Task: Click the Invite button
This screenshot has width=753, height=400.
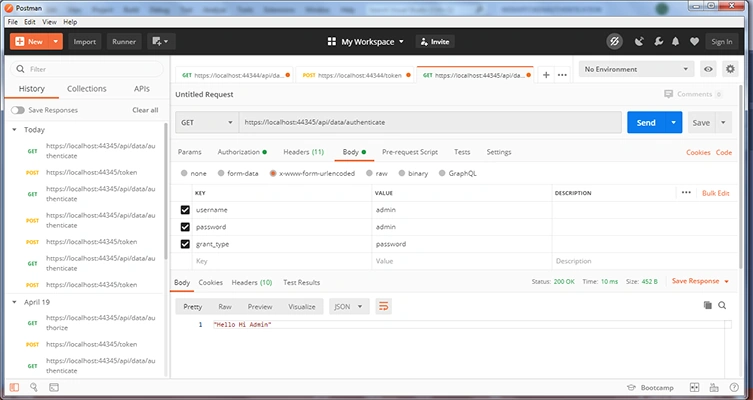Action: point(435,42)
